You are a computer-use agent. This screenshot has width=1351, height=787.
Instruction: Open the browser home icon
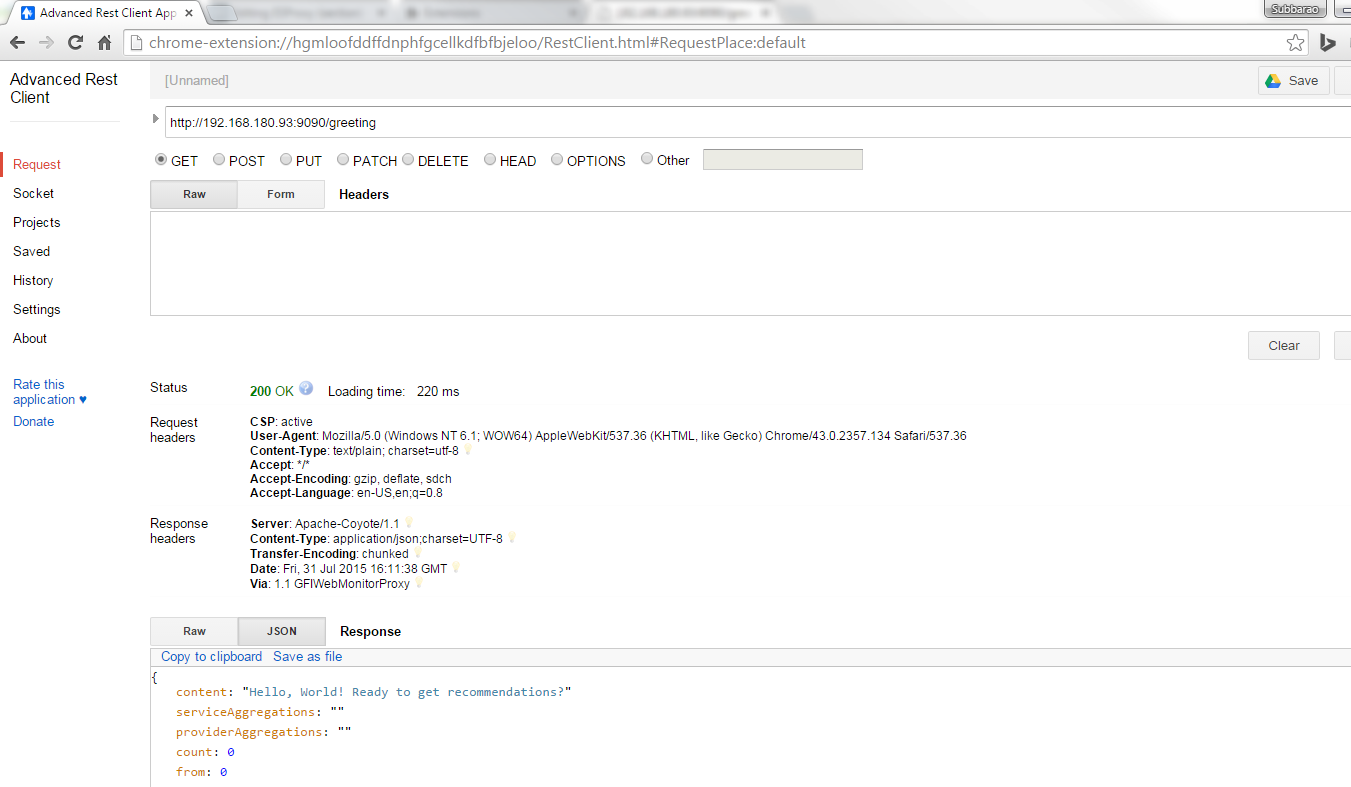point(104,43)
